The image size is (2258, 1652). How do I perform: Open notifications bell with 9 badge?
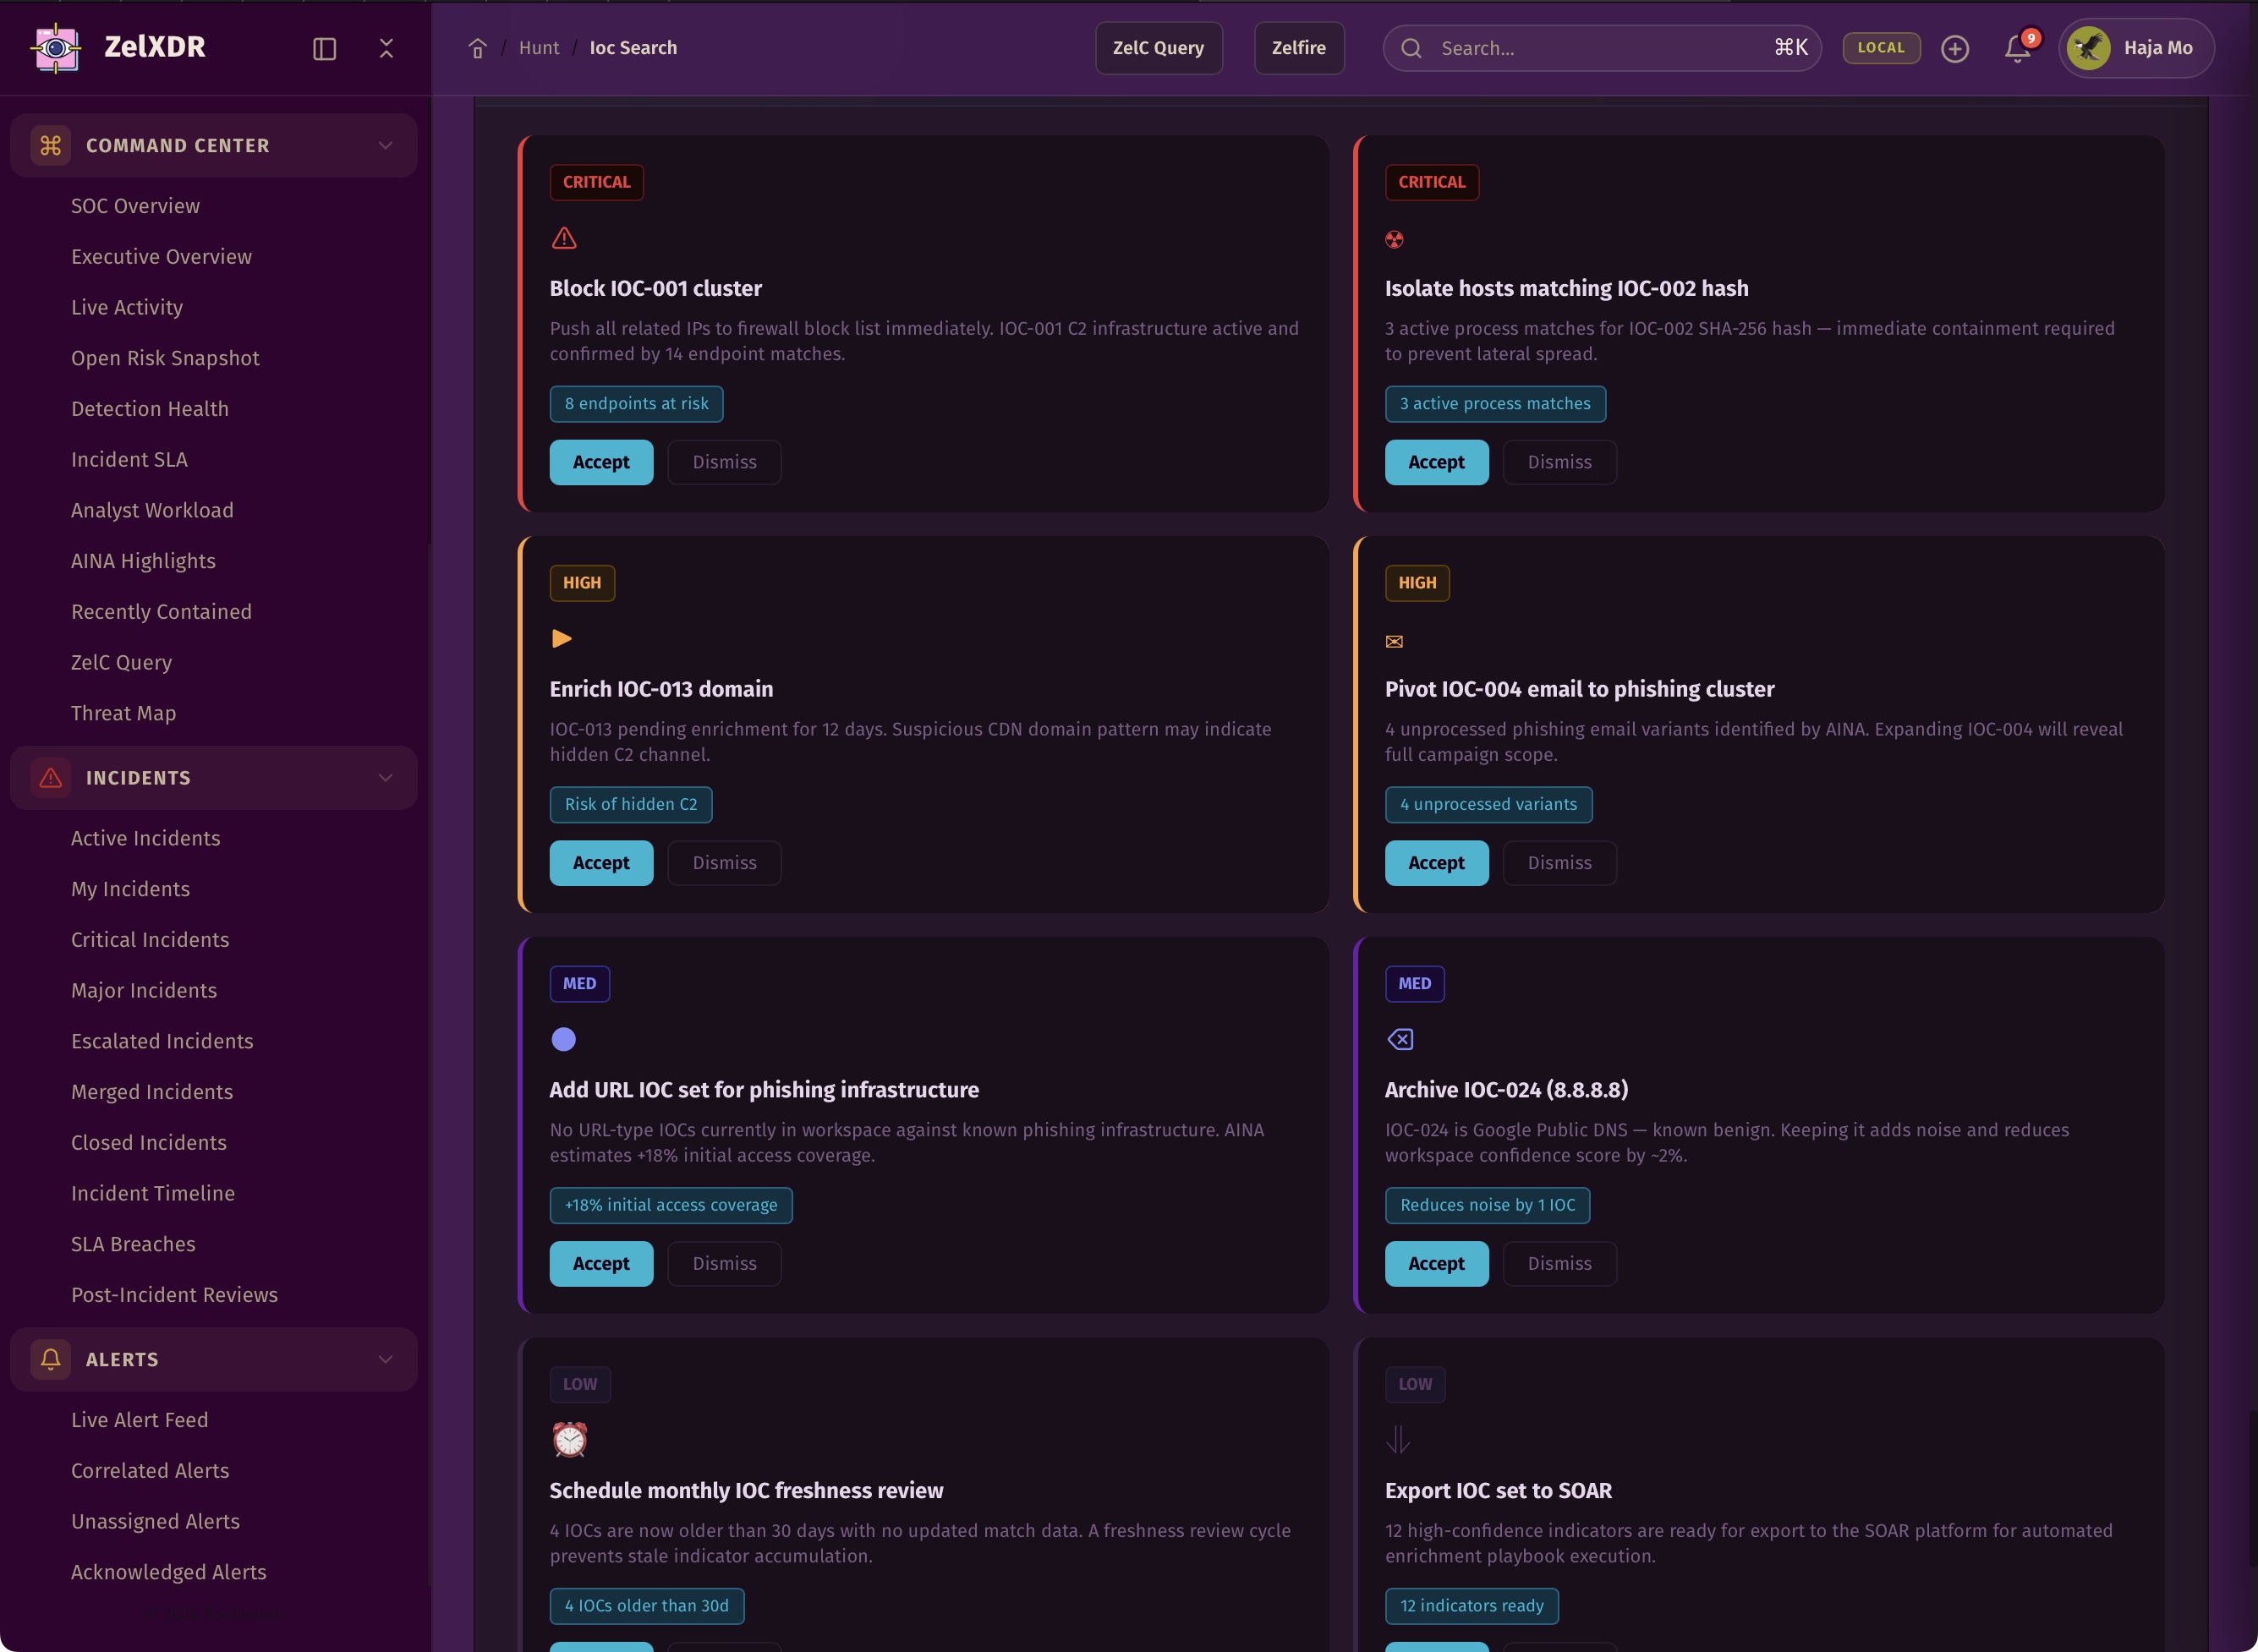(x=2017, y=48)
